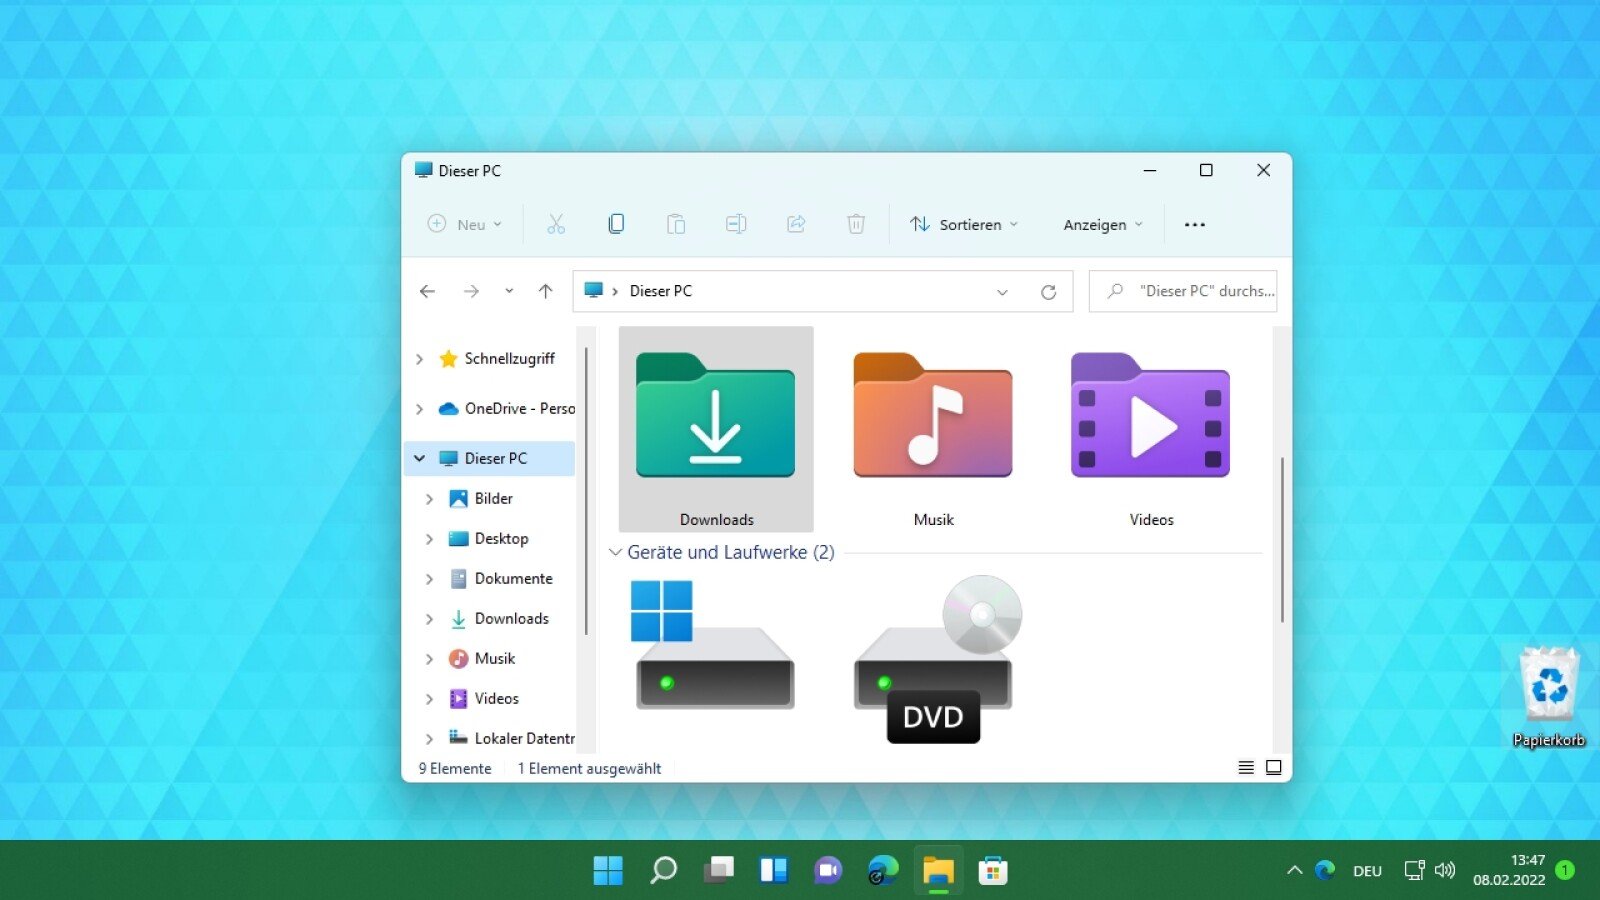The image size is (1600, 900).
Task: Switch to details view in the status bar
Action: click(1245, 767)
